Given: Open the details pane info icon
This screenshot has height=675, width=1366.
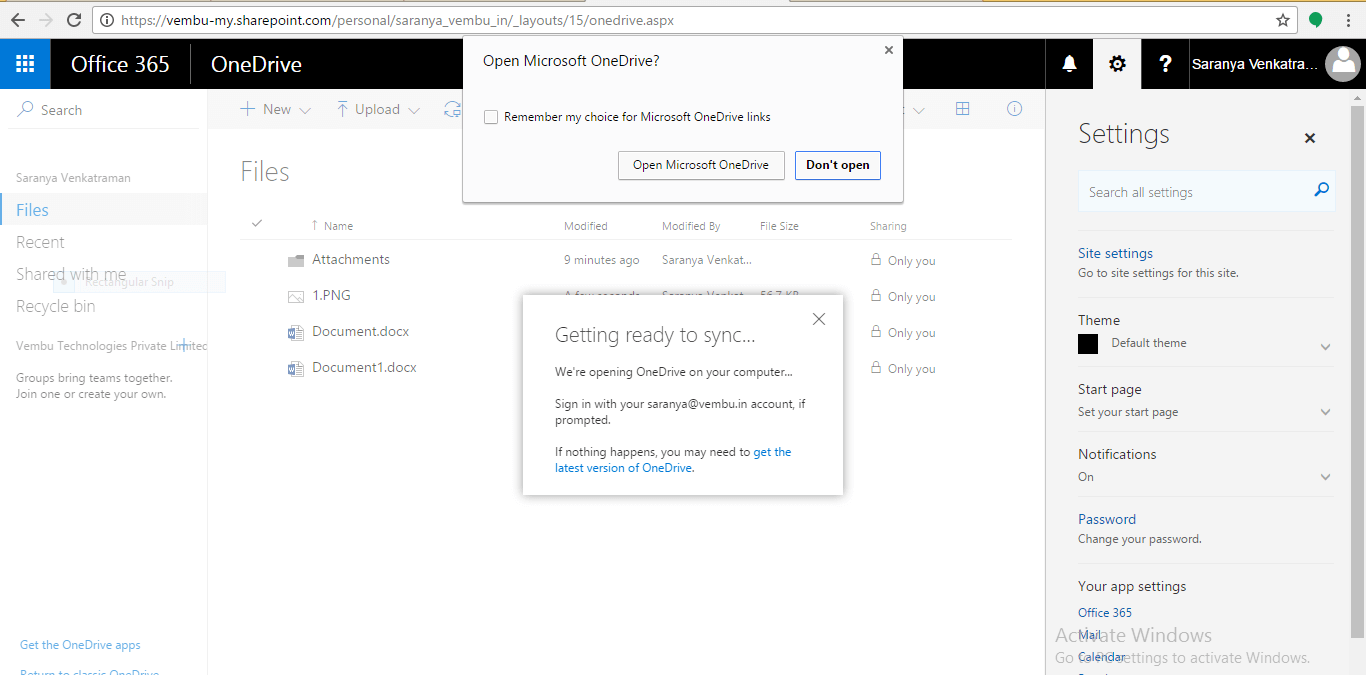Looking at the screenshot, I should 1014,108.
